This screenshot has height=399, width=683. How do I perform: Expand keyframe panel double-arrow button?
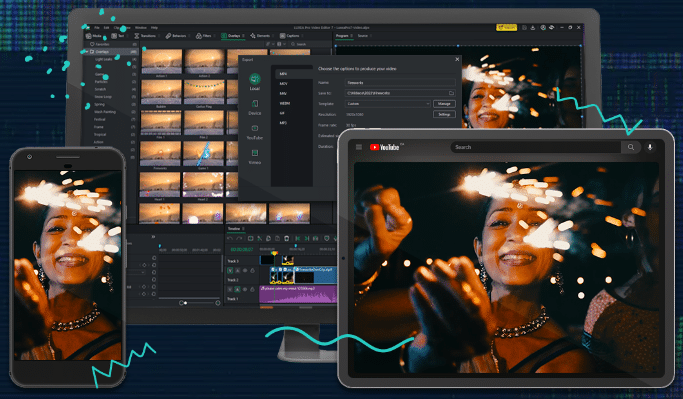coord(153,237)
